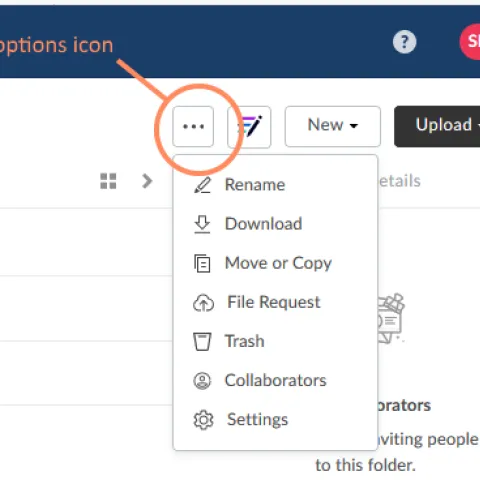Screen dimensions: 480x480
Task: Choose File Request from the menu
Action: click(275, 302)
